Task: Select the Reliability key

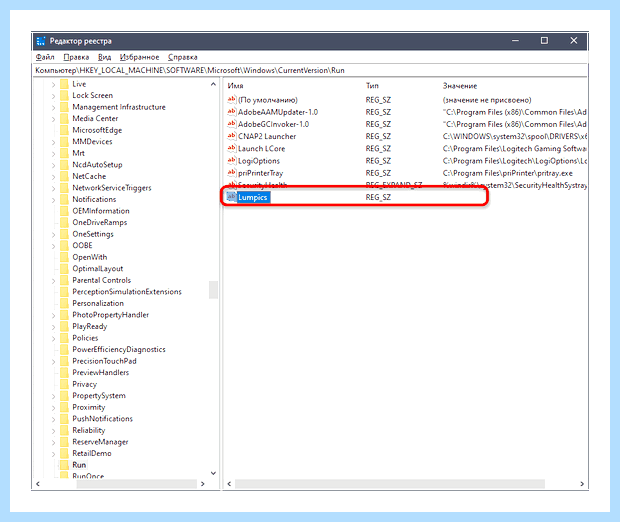Action: (x=89, y=430)
